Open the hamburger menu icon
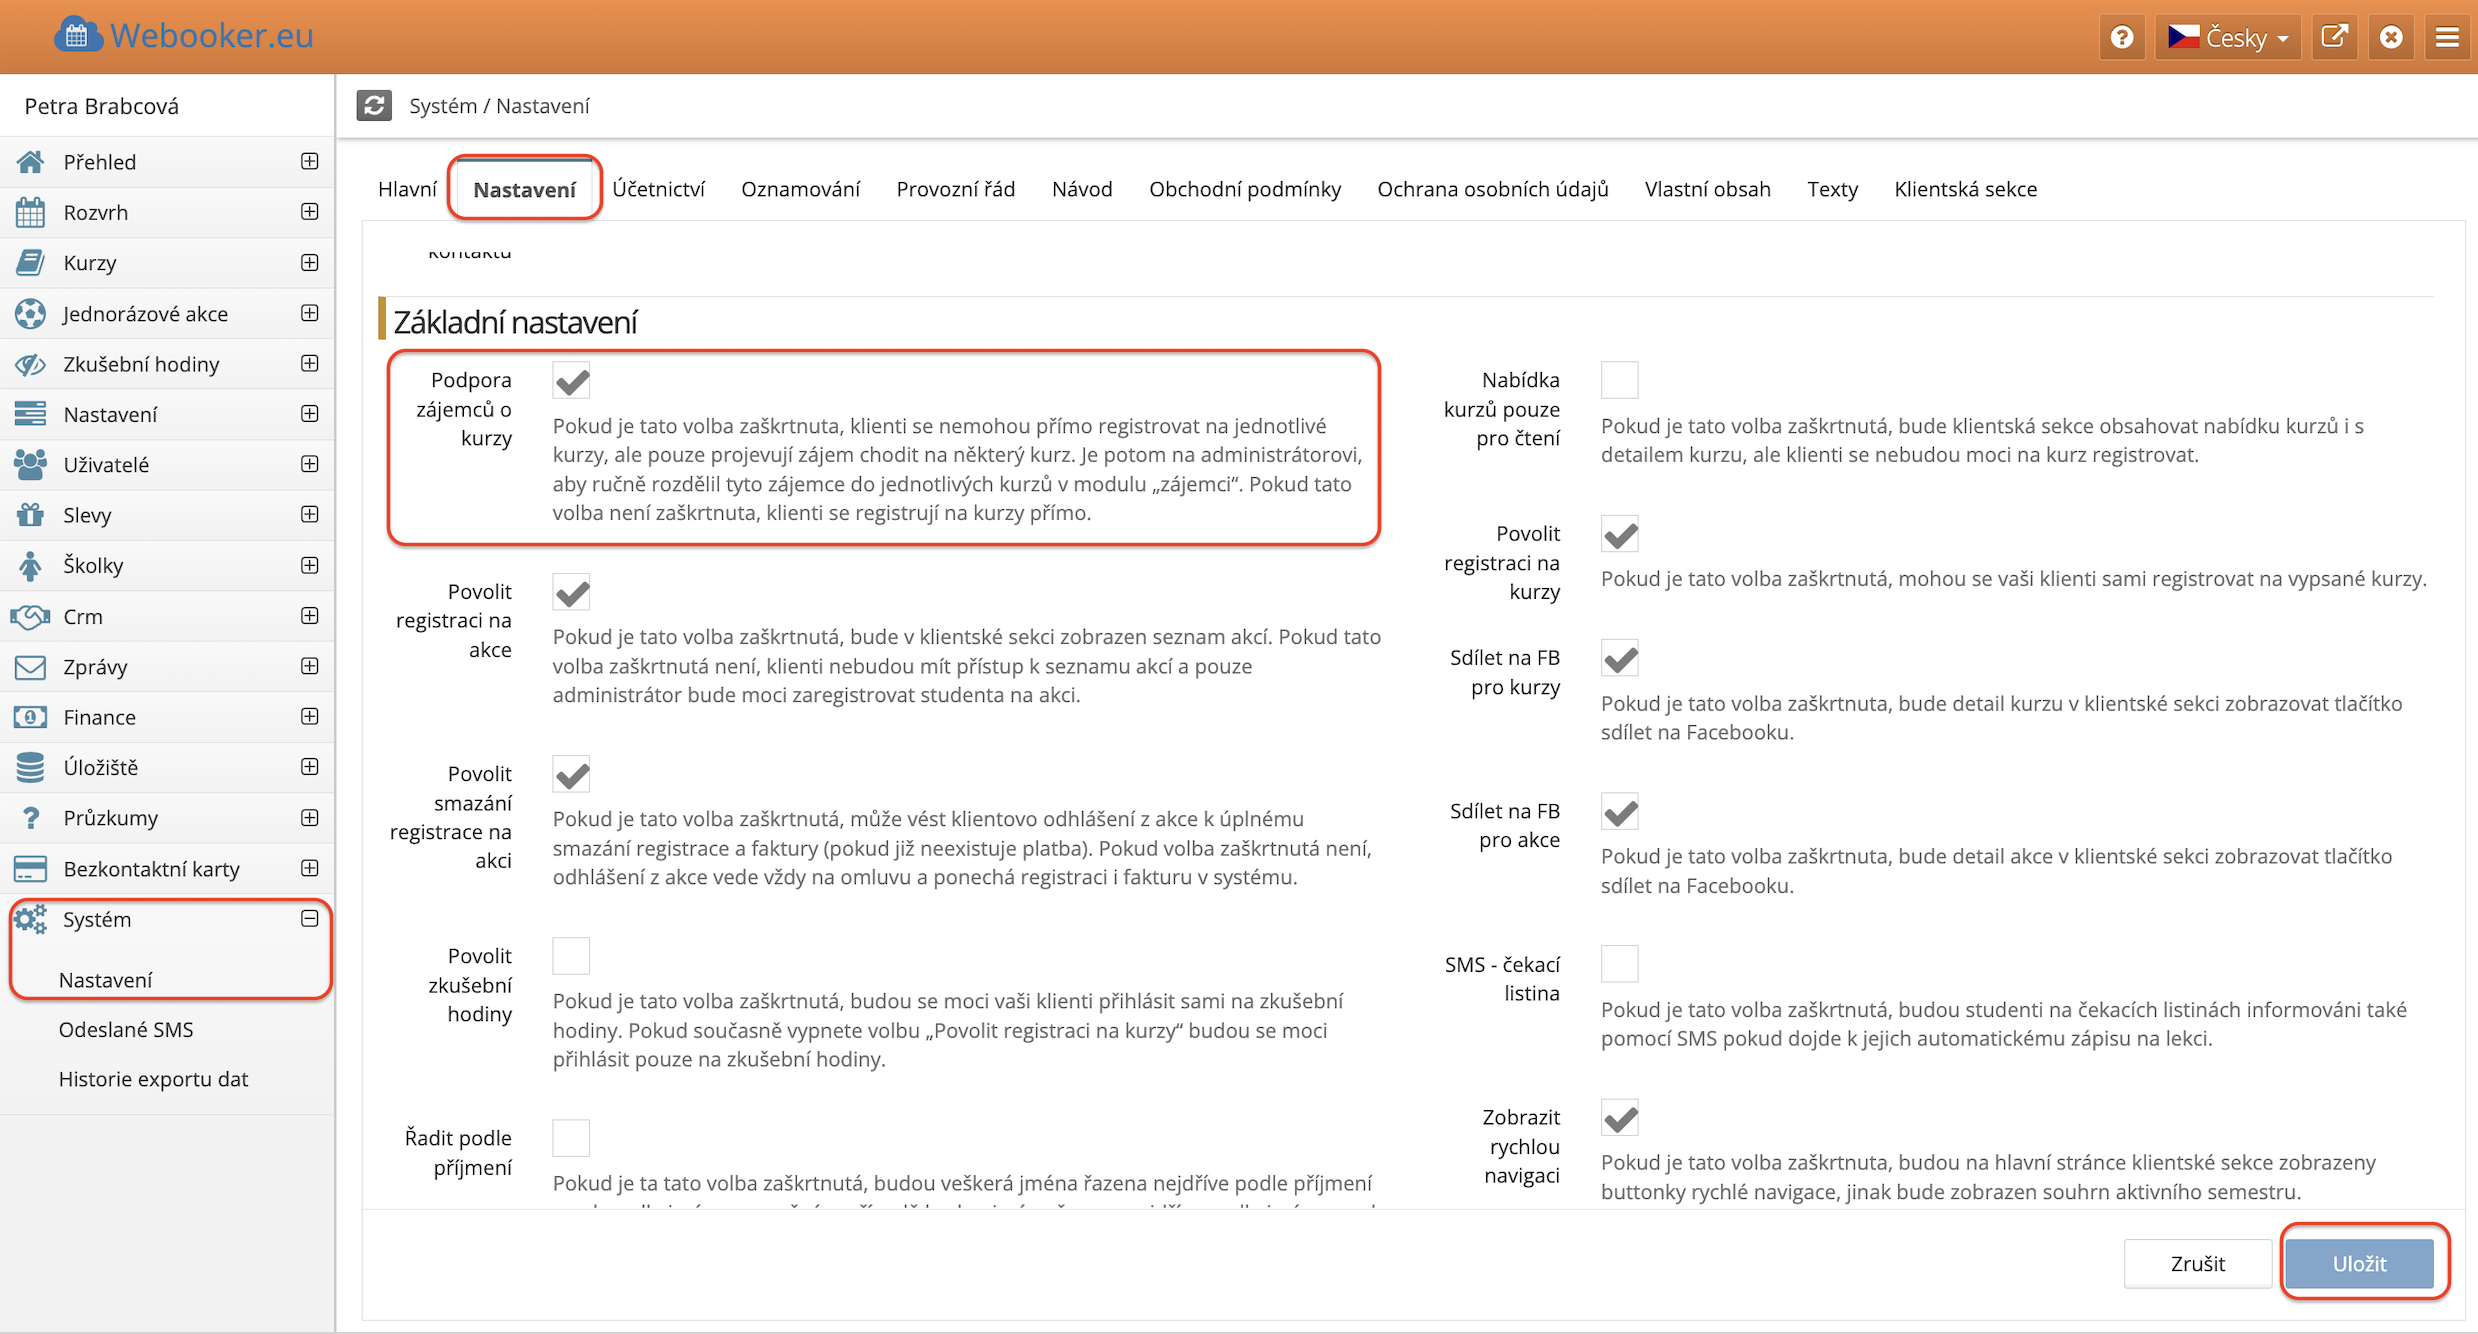Screen dimensions: 2478x1334 (2446, 38)
